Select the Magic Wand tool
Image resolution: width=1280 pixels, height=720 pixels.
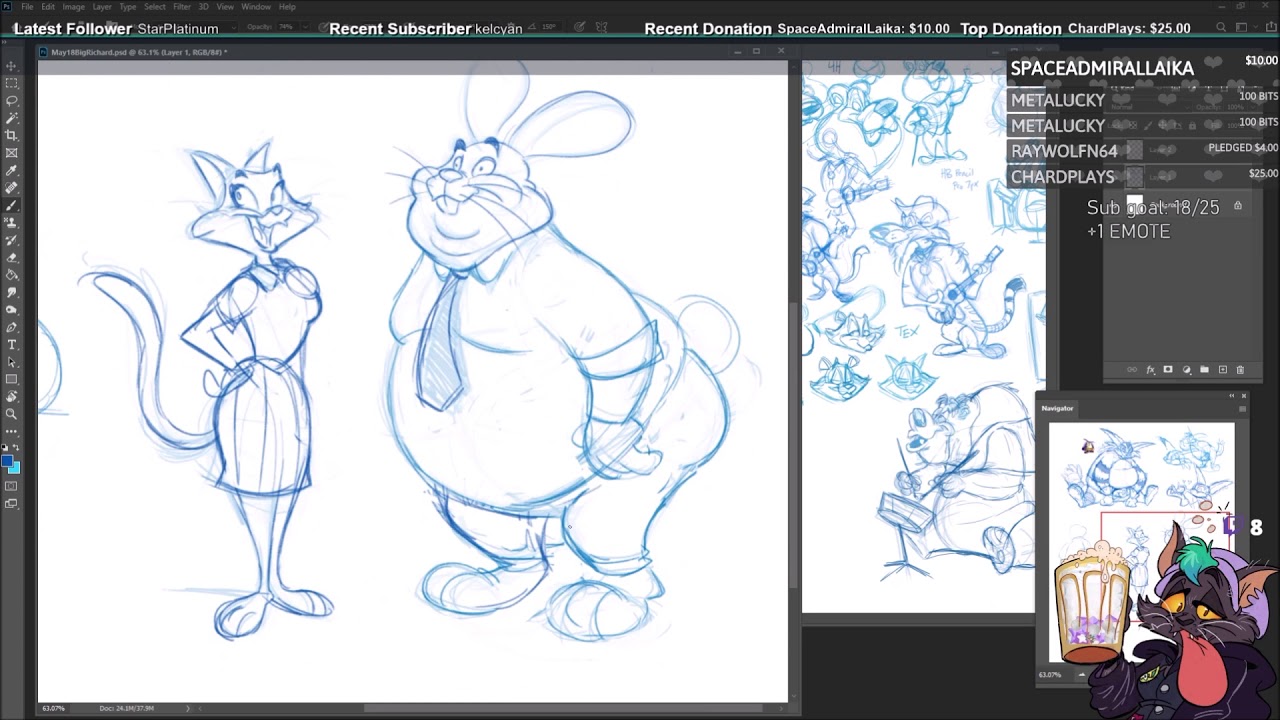tap(12, 118)
